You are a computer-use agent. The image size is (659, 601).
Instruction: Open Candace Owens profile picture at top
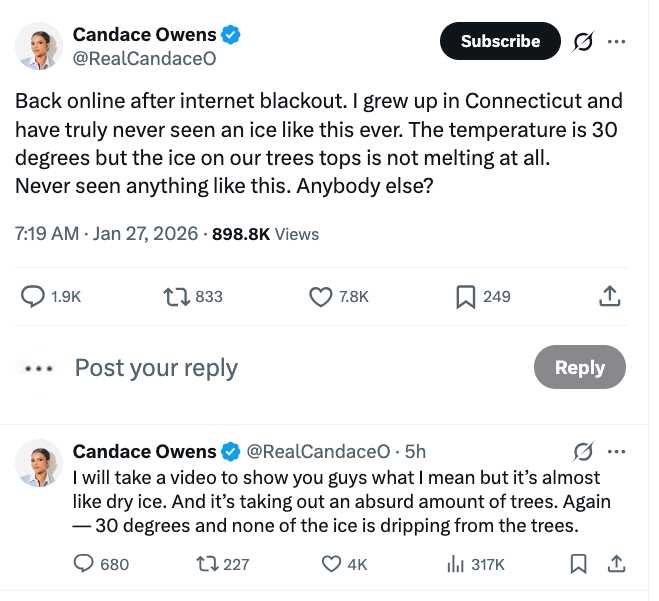[x=40, y=46]
